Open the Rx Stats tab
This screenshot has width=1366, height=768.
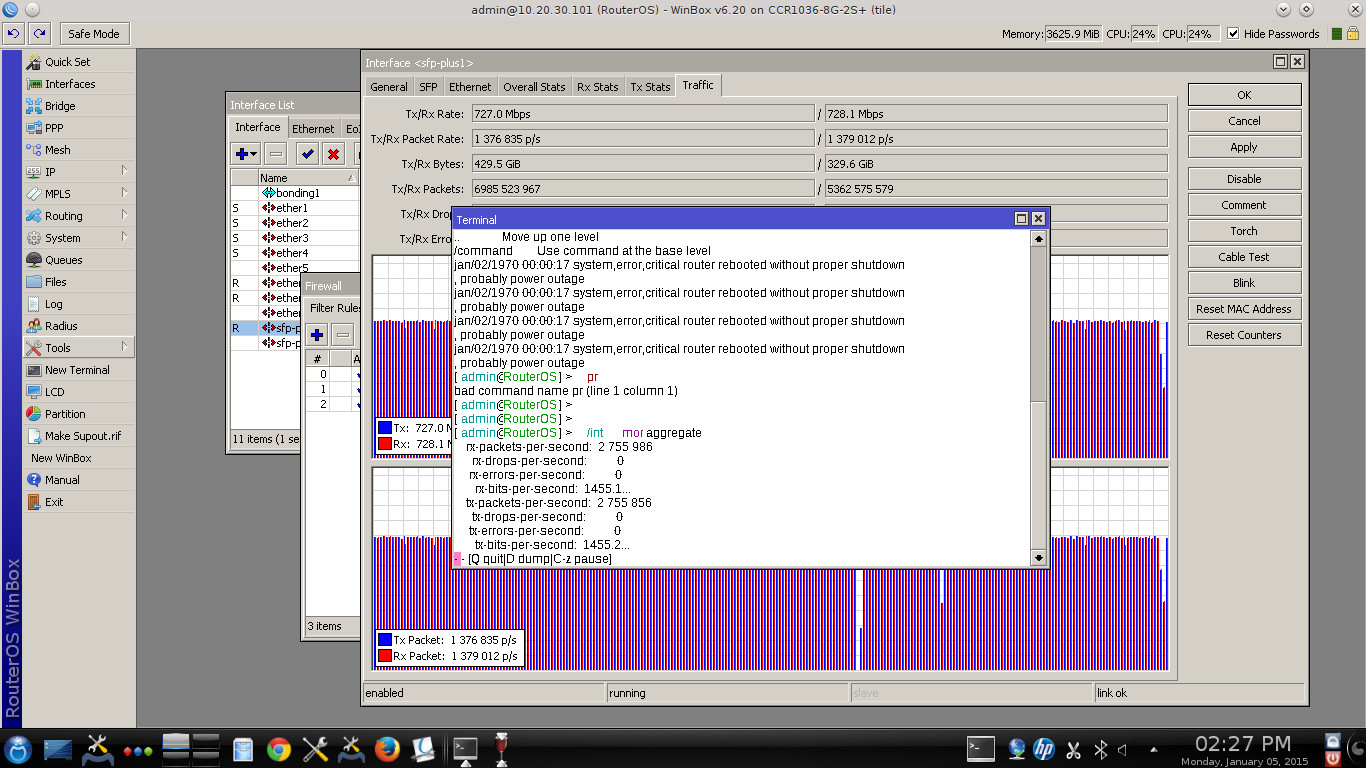pos(597,87)
